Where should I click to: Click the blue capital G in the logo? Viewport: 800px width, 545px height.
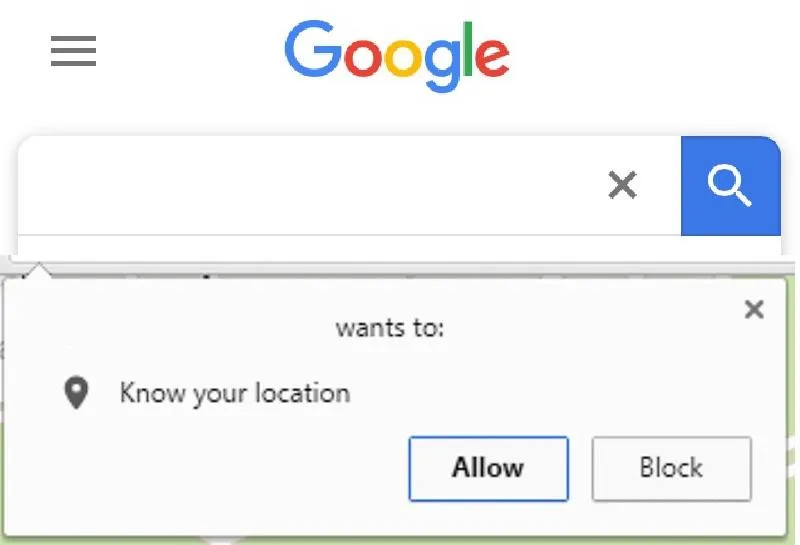313,49
